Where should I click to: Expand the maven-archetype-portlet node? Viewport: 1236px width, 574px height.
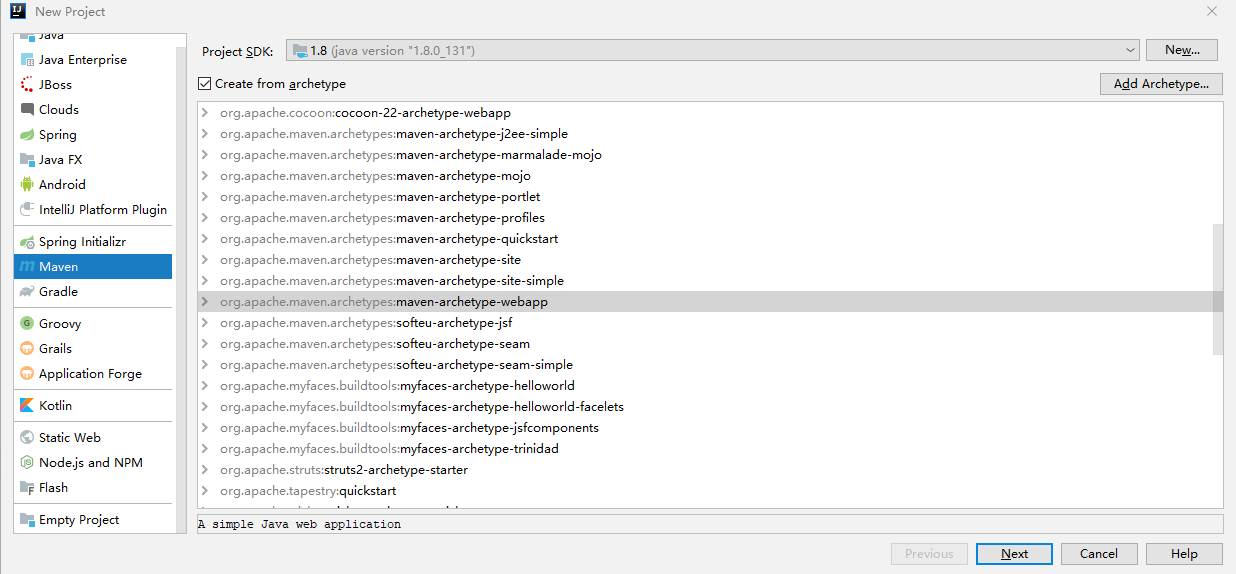click(205, 197)
